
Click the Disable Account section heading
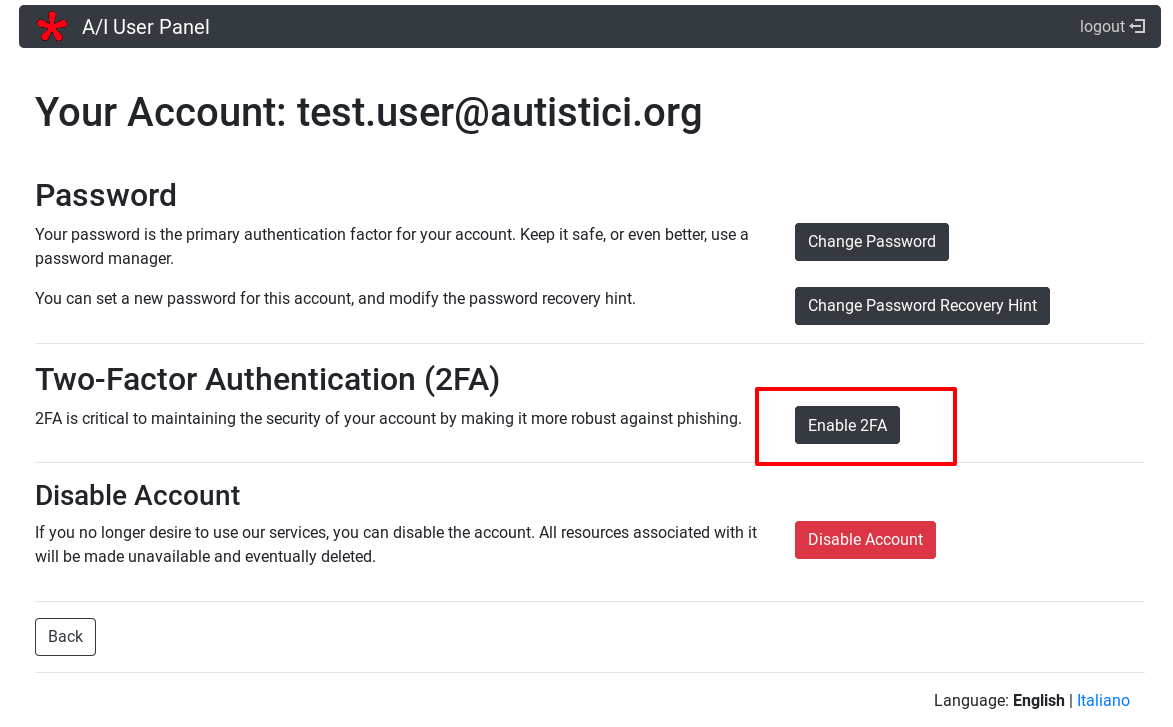pyautogui.click(x=138, y=495)
